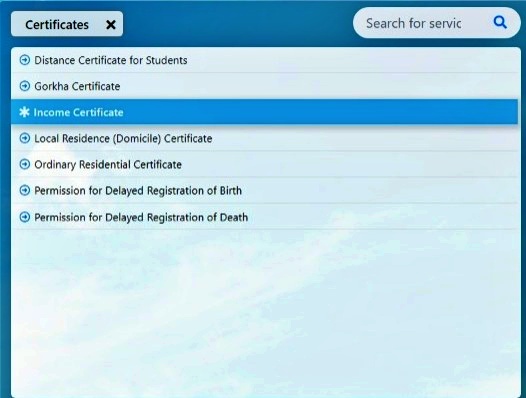Image resolution: width=526 pixels, height=398 pixels.
Task: Click arrow icon beside Local Residence Certificate
Action: 25,138
